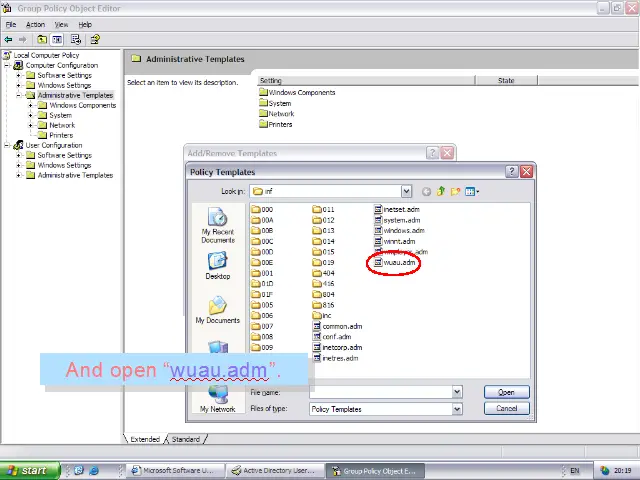Image resolution: width=640 pixels, height=480 pixels.
Task: Open the View menu icon in the dialog
Action: tap(472, 191)
